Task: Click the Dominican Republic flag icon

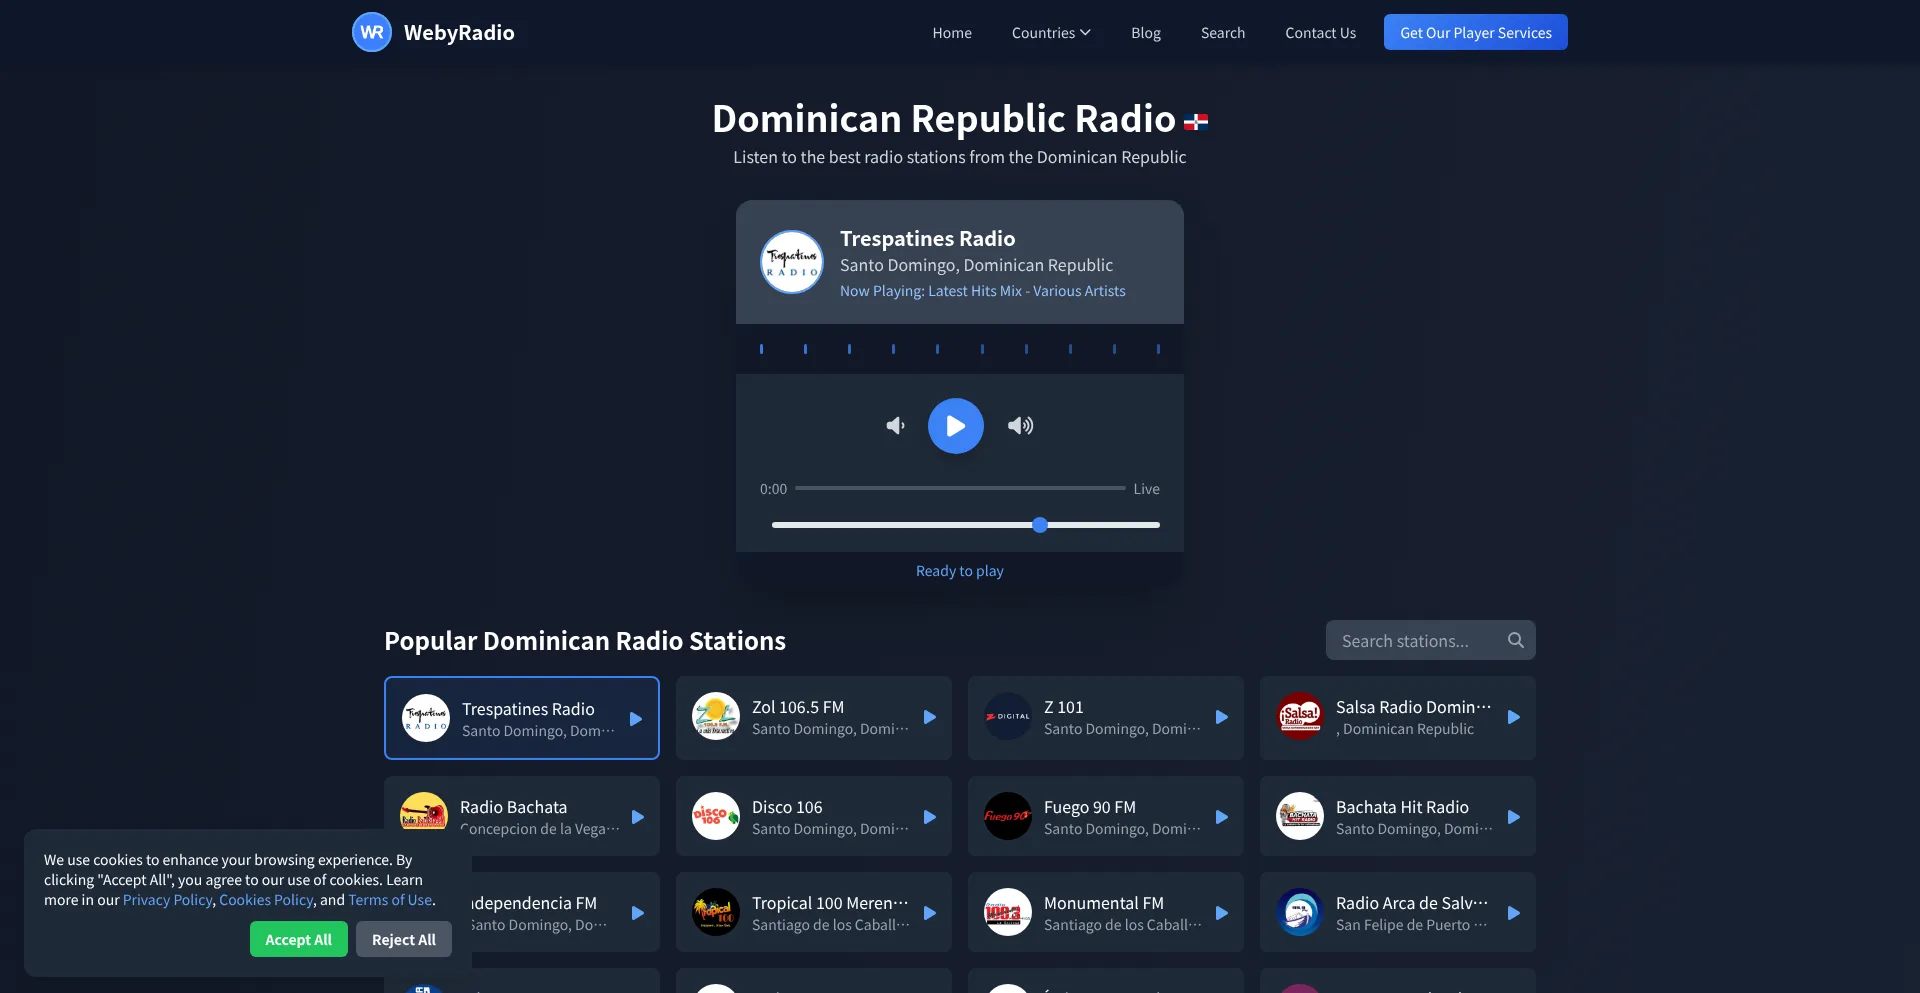Action: pos(1196,122)
